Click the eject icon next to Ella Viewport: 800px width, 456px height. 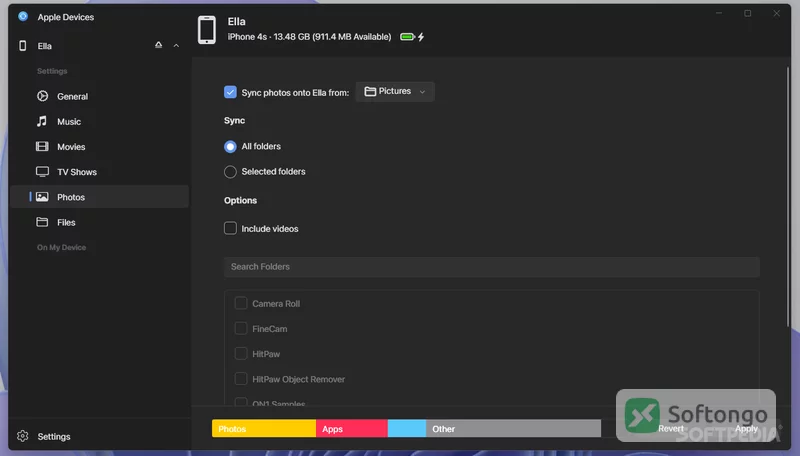click(x=159, y=45)
